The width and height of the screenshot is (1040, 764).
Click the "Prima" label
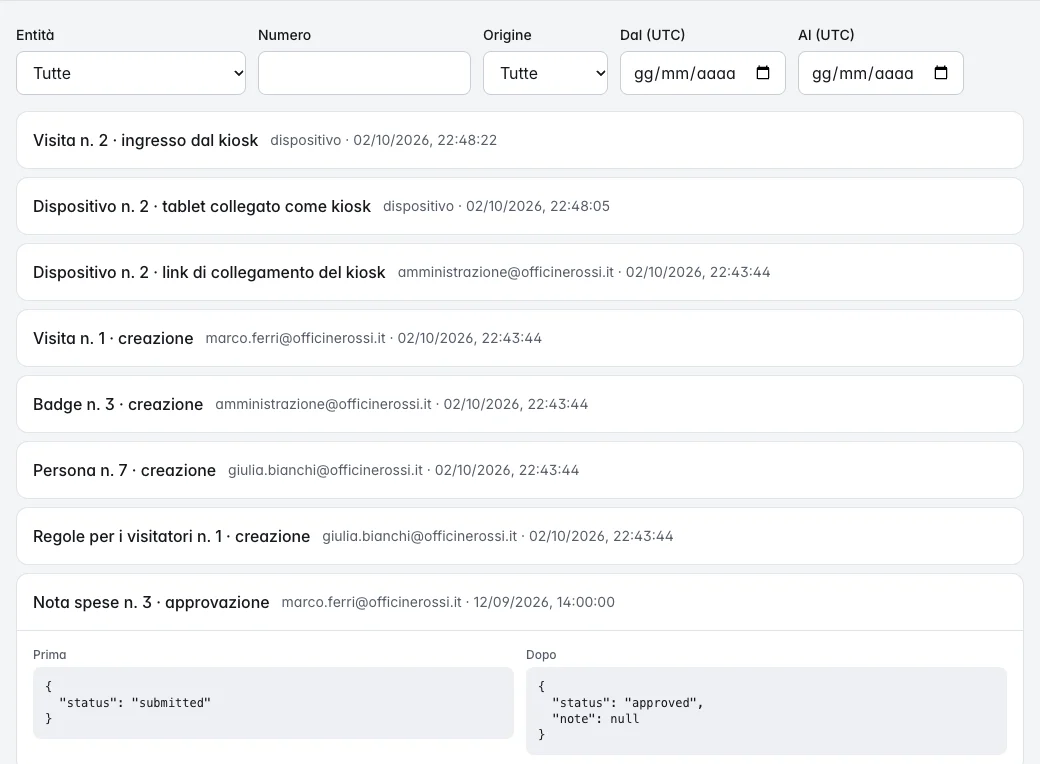tap(50, 655)
